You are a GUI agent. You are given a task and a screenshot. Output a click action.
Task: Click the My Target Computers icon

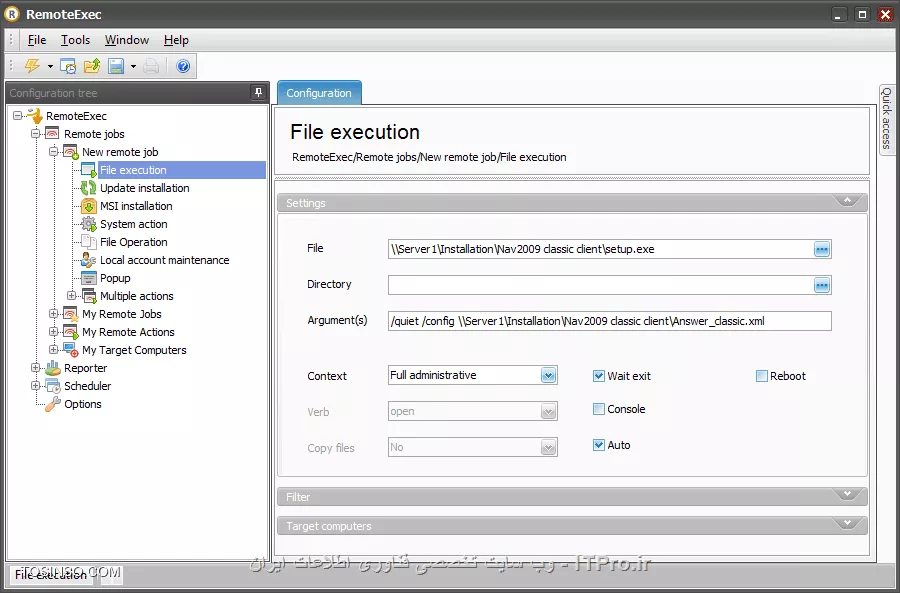(x=71, y=350)
